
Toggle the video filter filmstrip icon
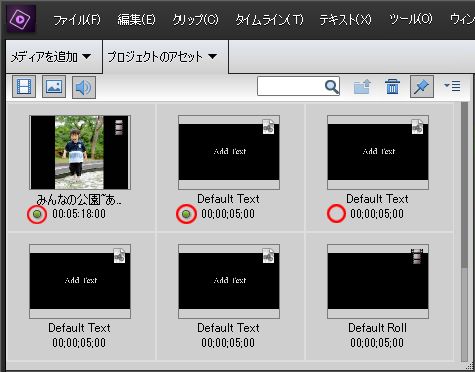24,87
